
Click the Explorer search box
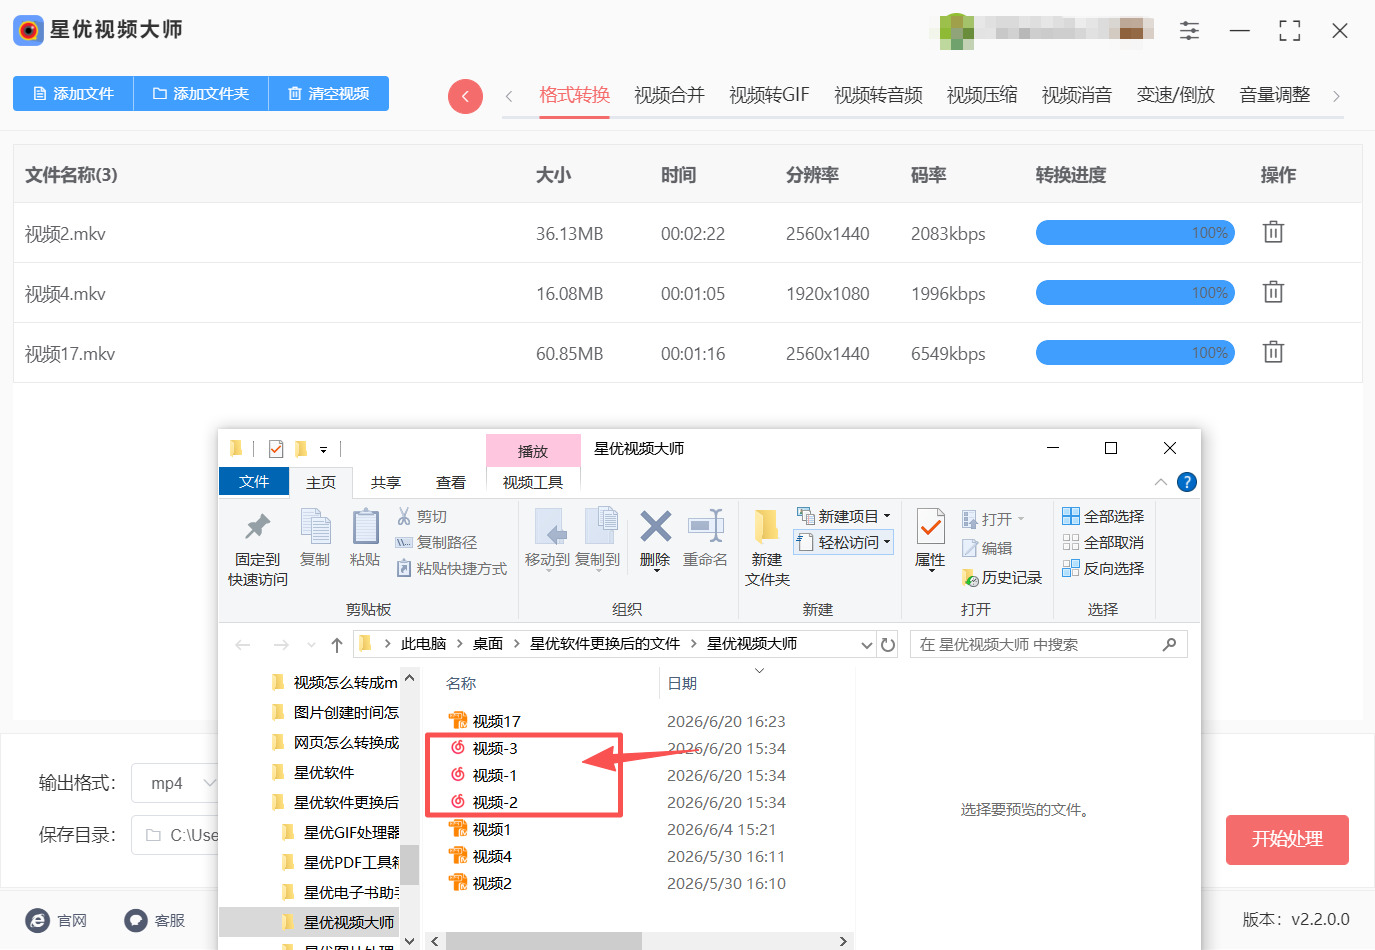pos(1048,645)
